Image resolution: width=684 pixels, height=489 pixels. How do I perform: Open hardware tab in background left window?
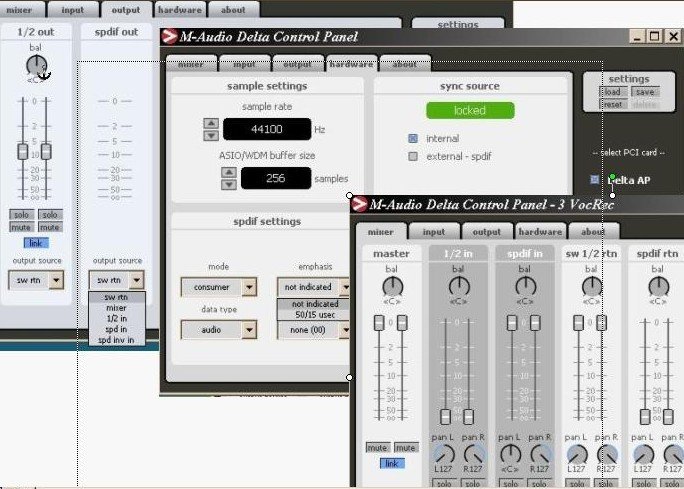(180, 10)
